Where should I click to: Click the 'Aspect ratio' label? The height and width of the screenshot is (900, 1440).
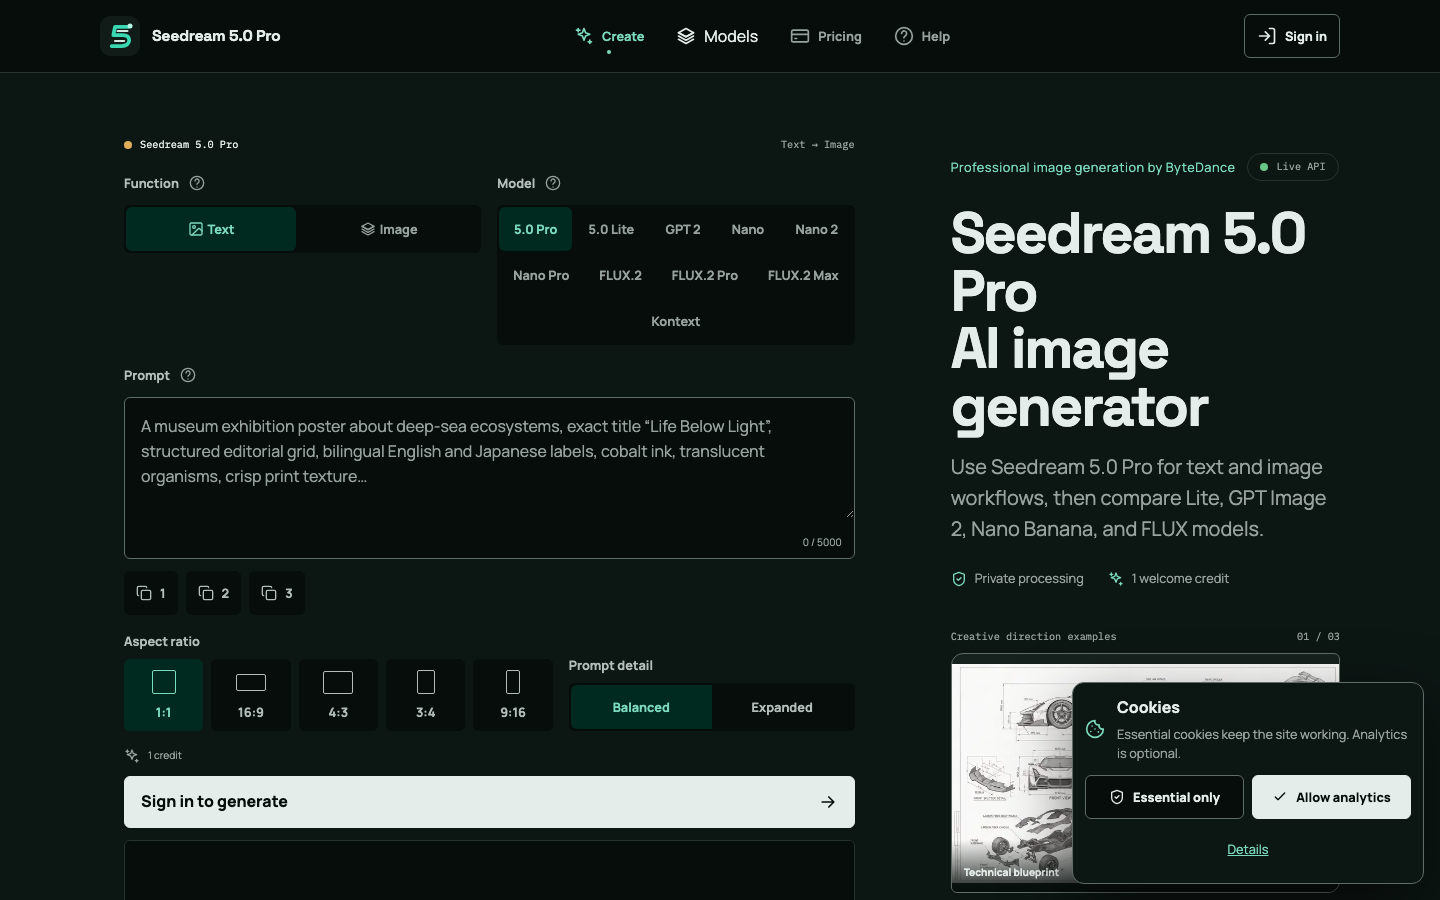162,641
